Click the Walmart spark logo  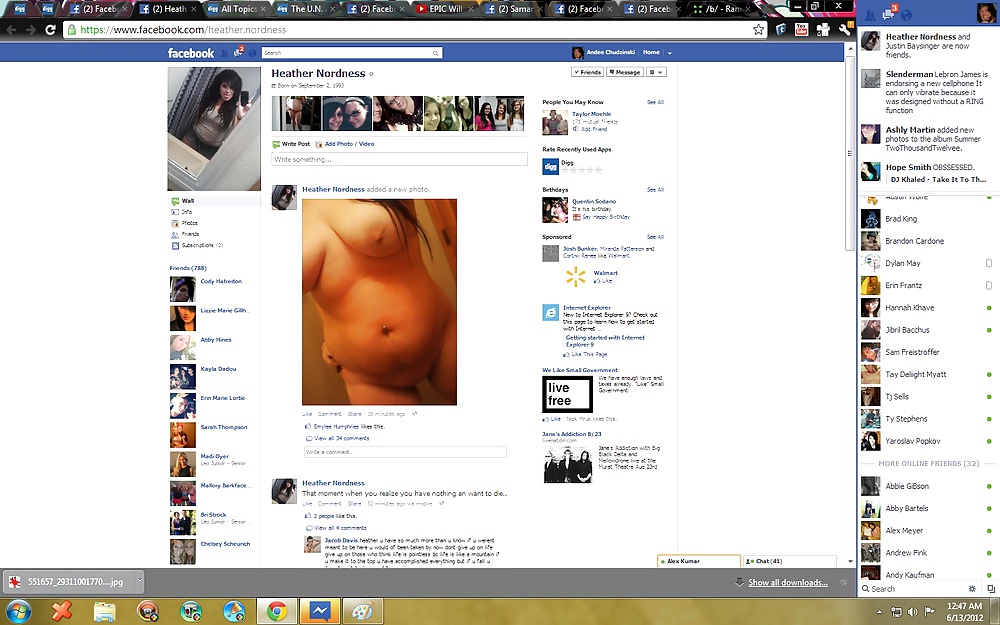coord(575,276)
